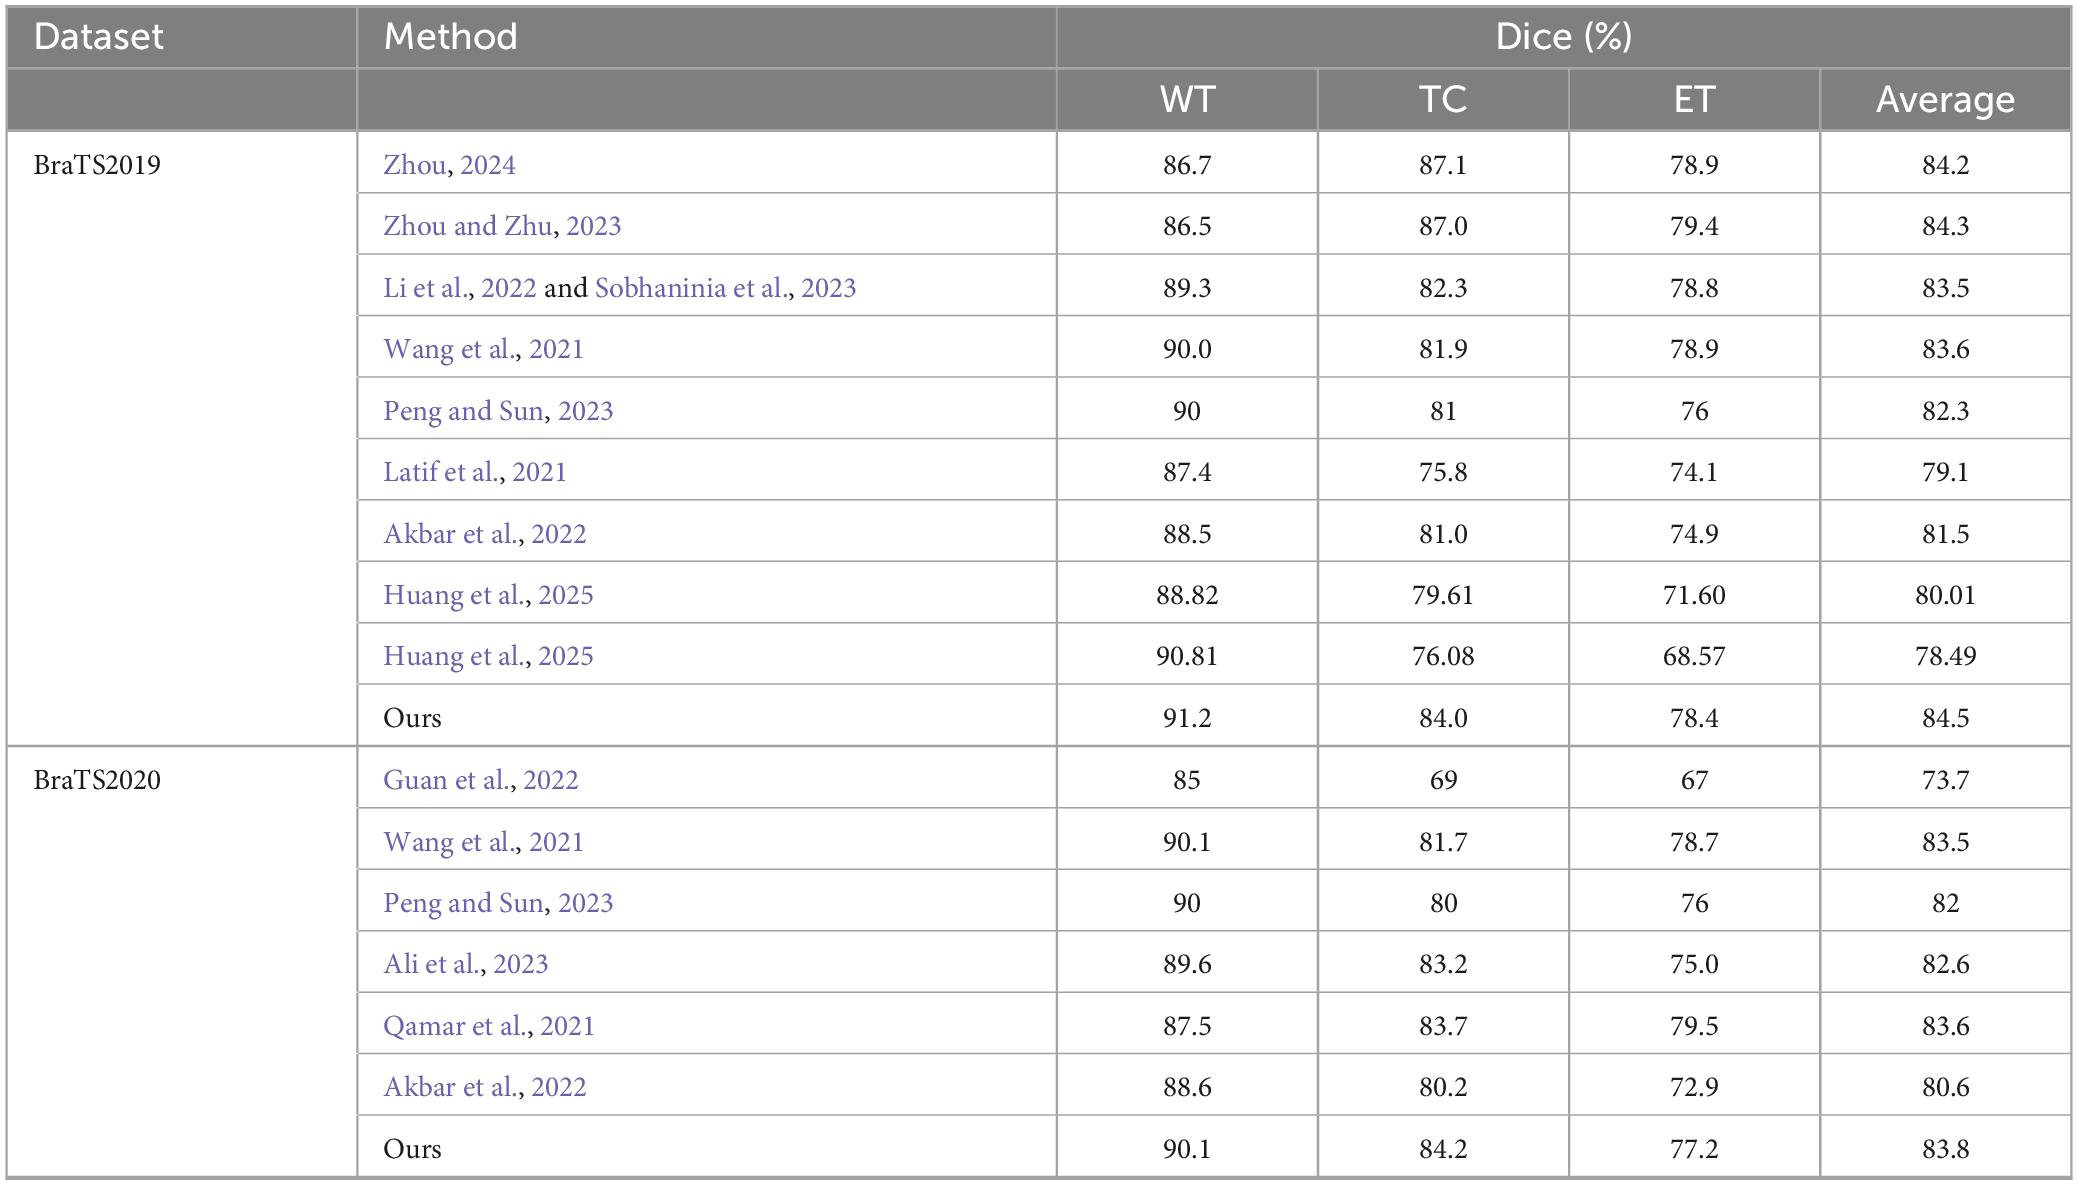The height and width of the screenshot is (1185, 2078).
Task: Click the WT column header
Action: (x=1187, y=99)
